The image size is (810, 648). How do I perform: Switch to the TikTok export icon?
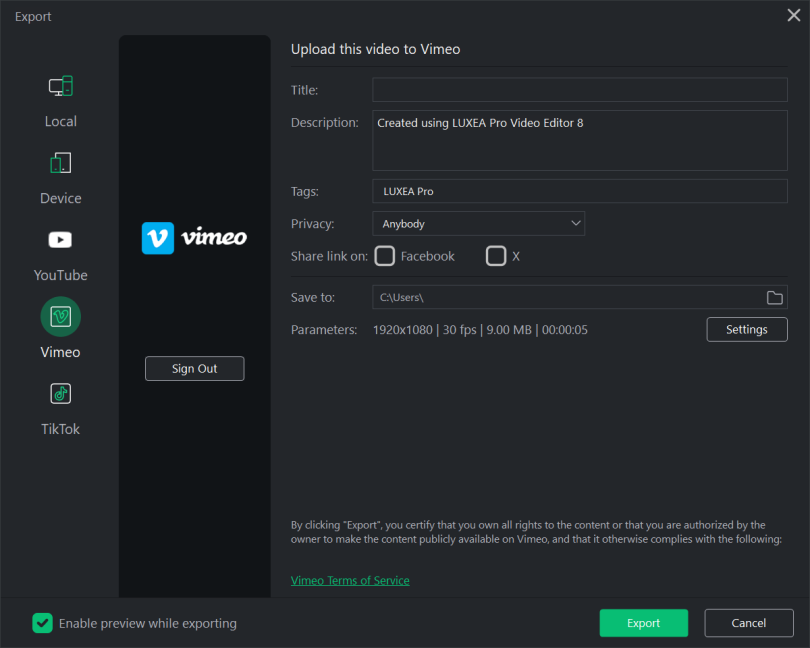coord(60,394)
